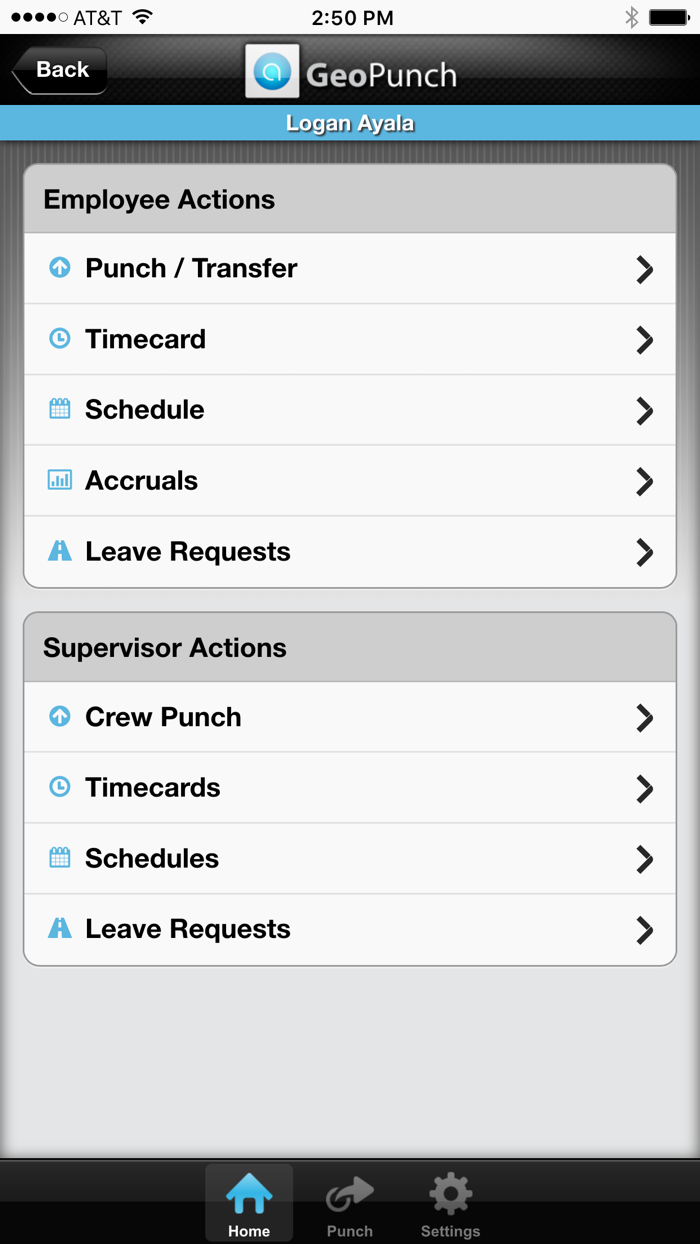Open Schedules using its right-arrow chevron
Screen dimensions: 700x1244
tap(645, 858)
